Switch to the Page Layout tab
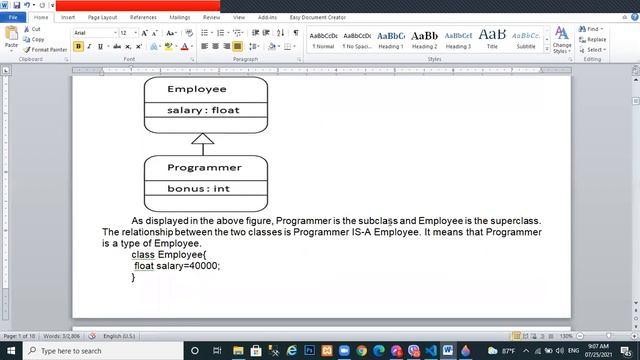This screenshot has width=640, height=360. tap(102, 17)
